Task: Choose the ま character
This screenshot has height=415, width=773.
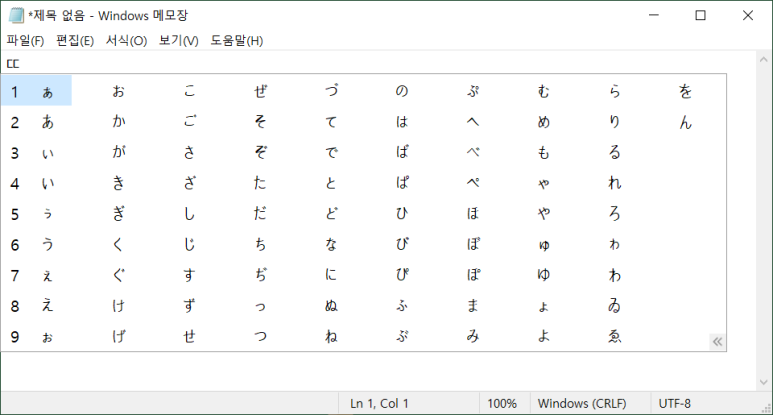Action: pos(473,306)
